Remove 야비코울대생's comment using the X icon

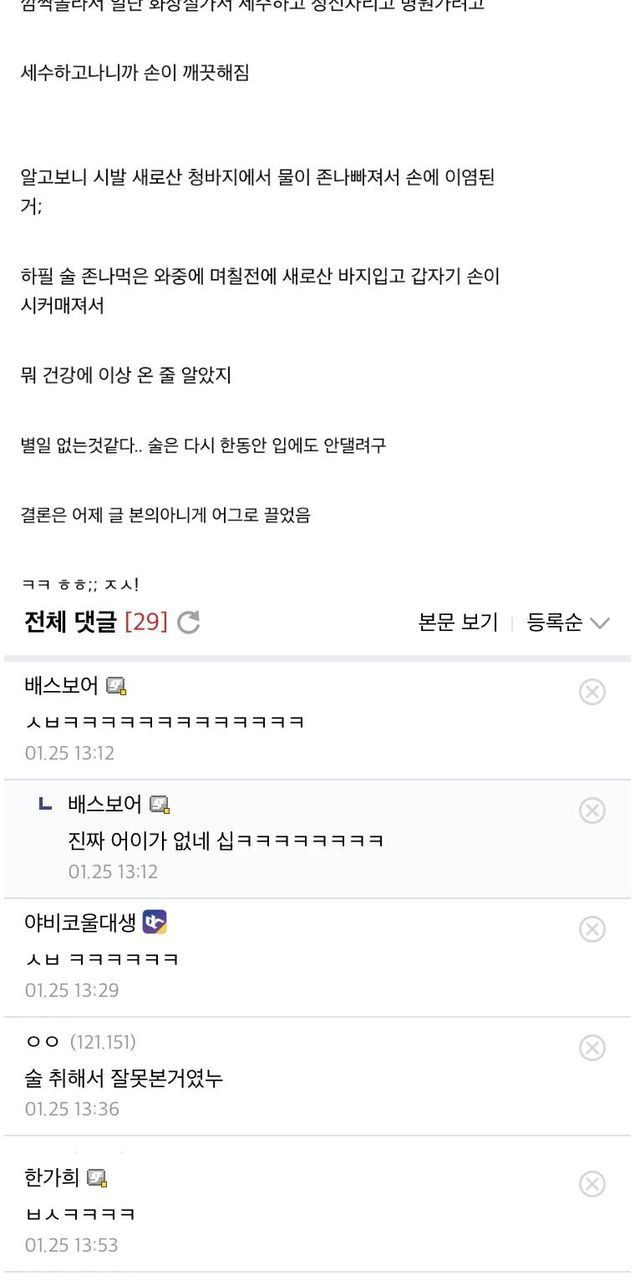(x=592, y=929)
